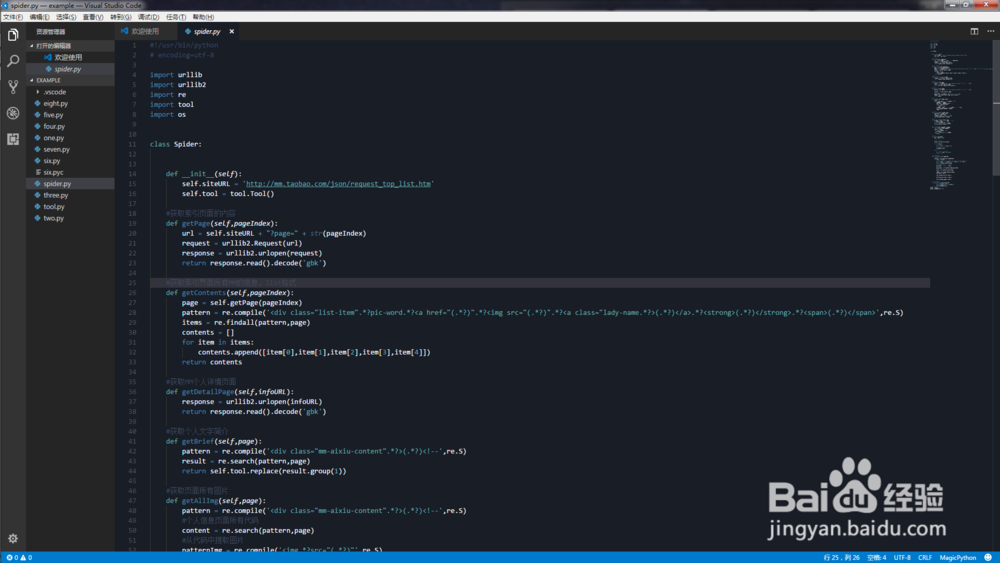Open the Search view in activity bar

(x=13, y=61)
